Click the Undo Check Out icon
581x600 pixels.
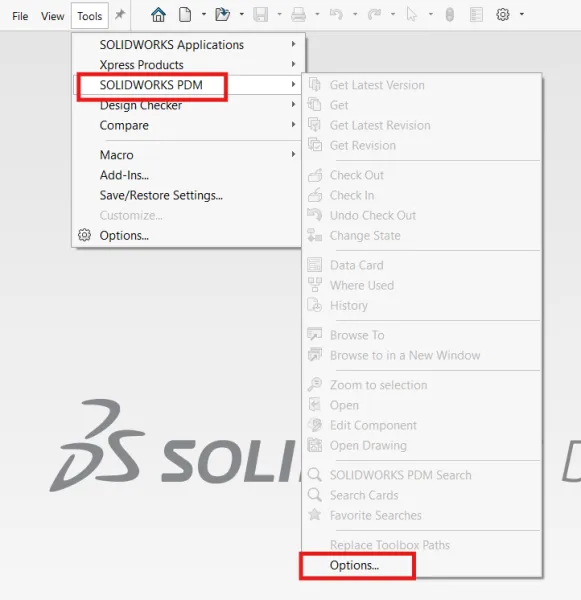click(x=315, y=215)
